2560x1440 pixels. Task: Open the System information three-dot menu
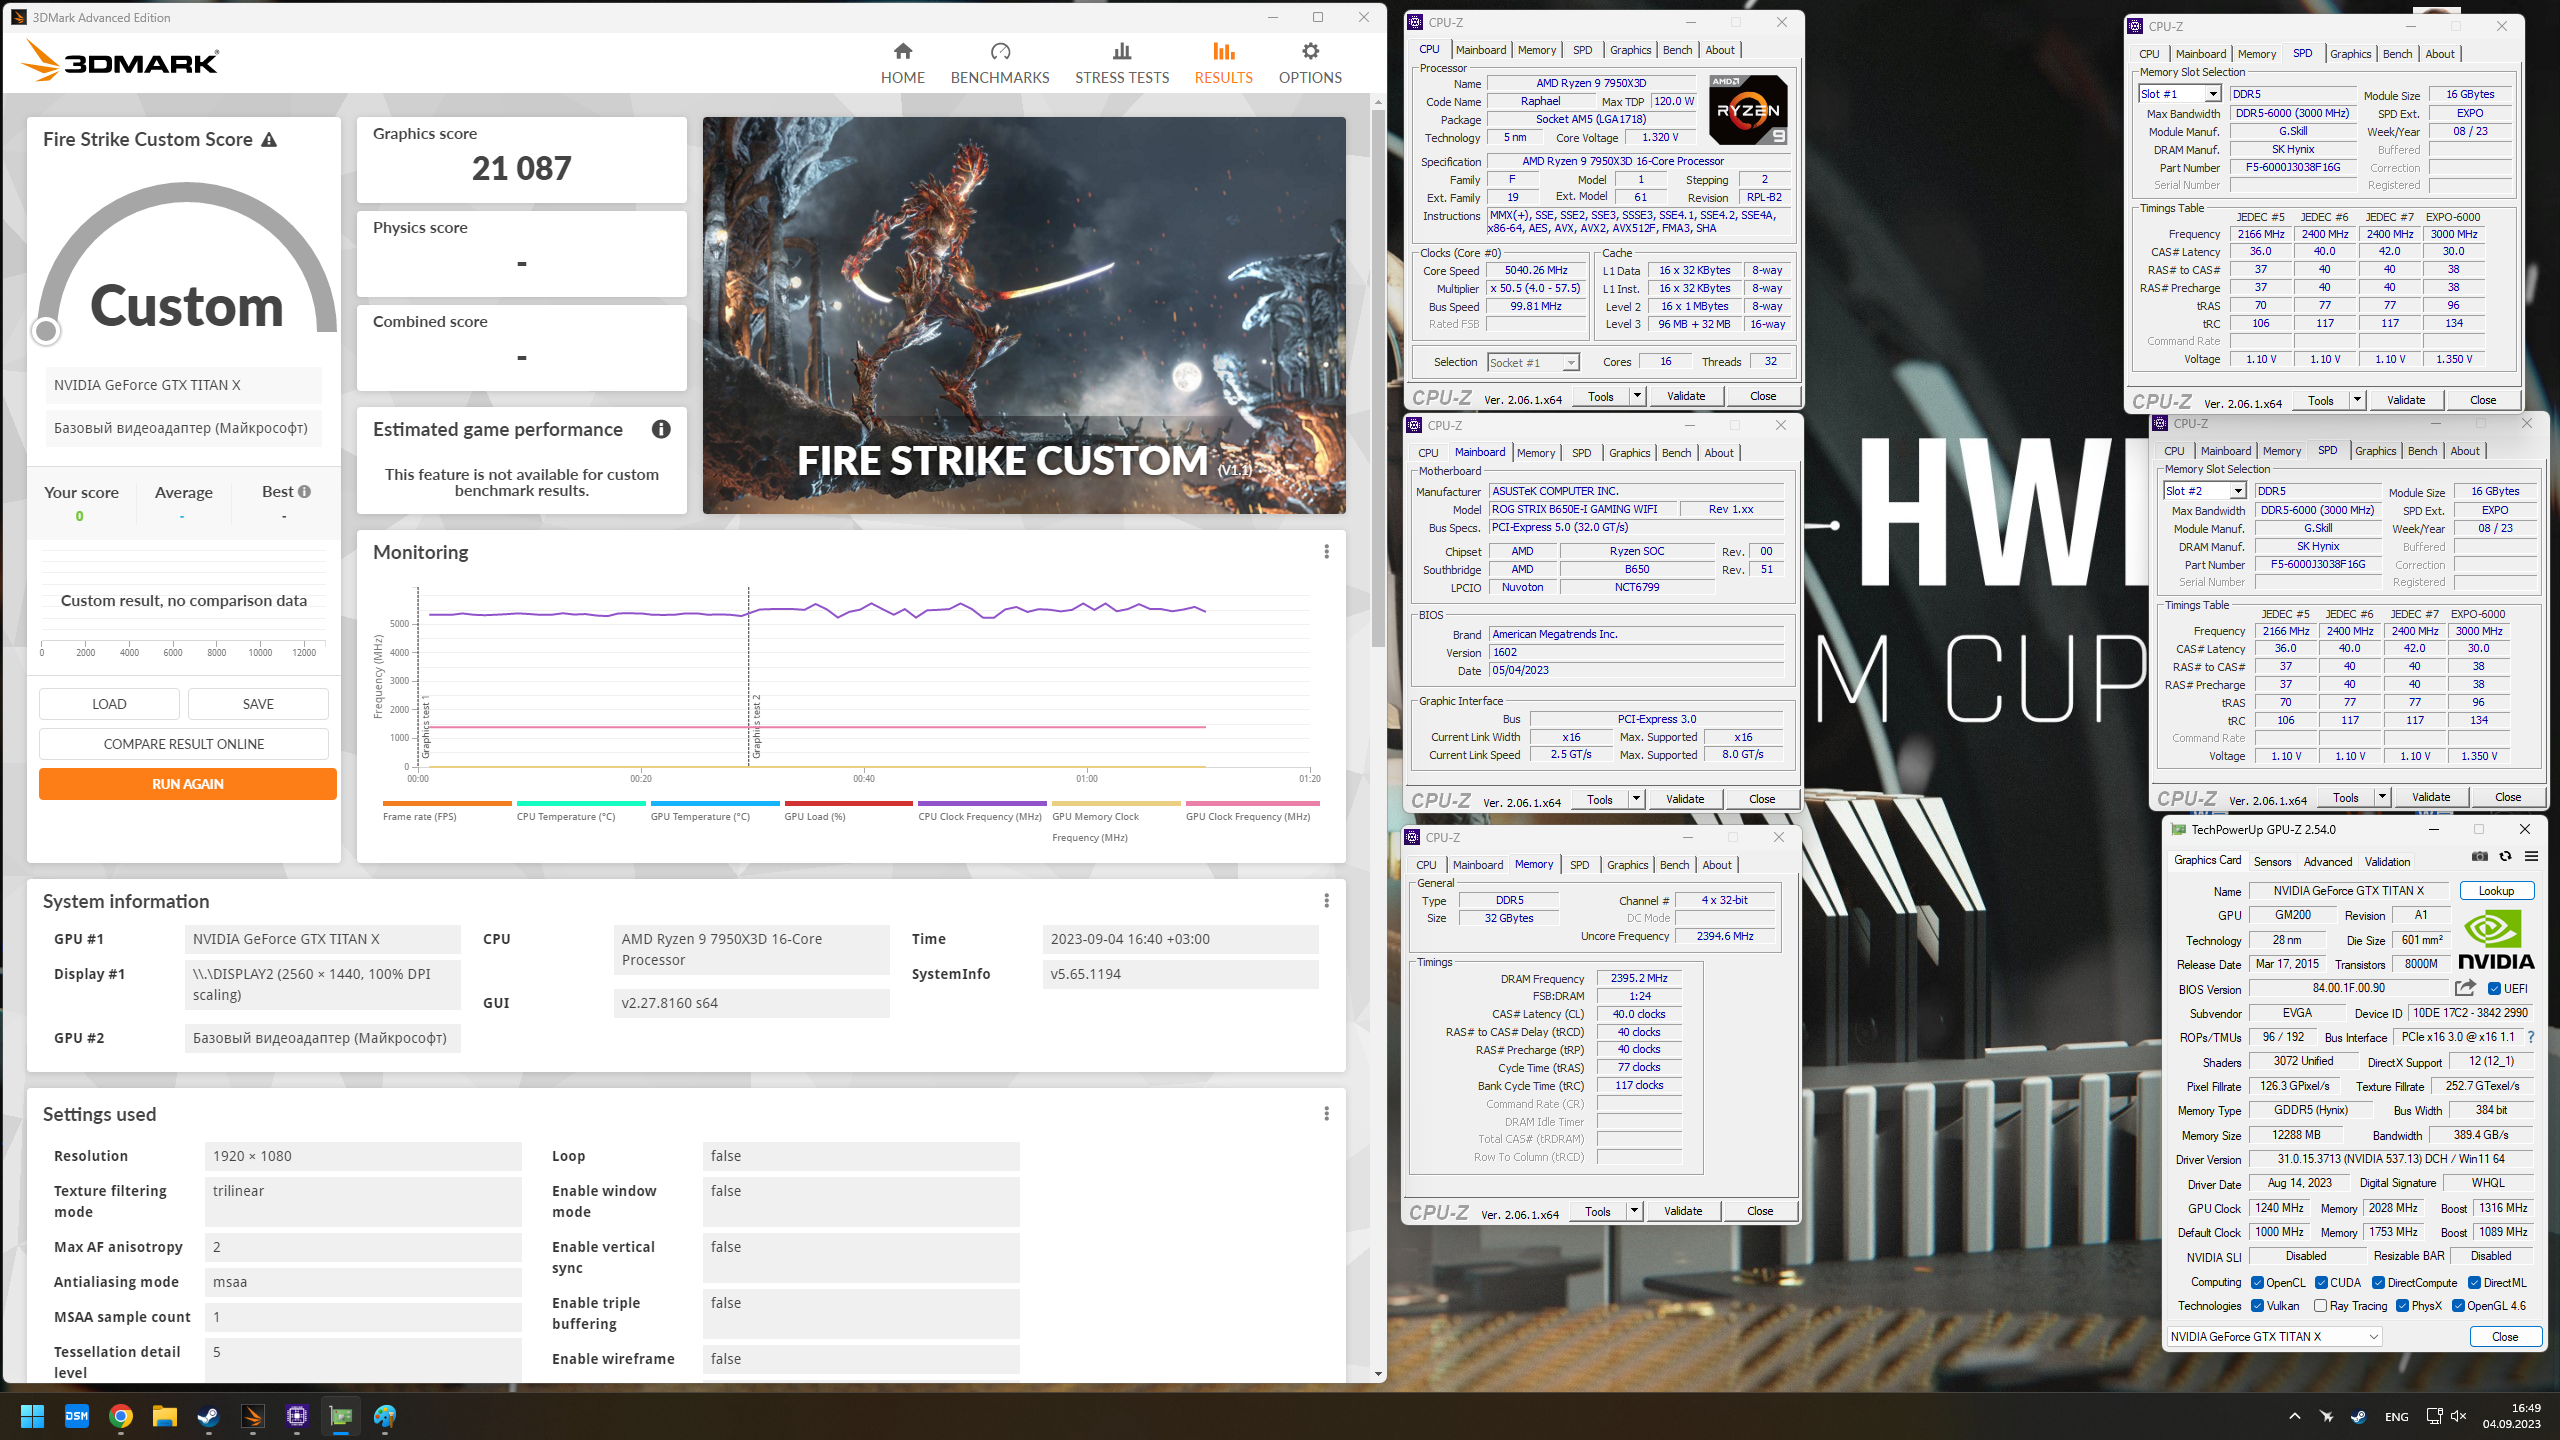[x=1326, y=901]
